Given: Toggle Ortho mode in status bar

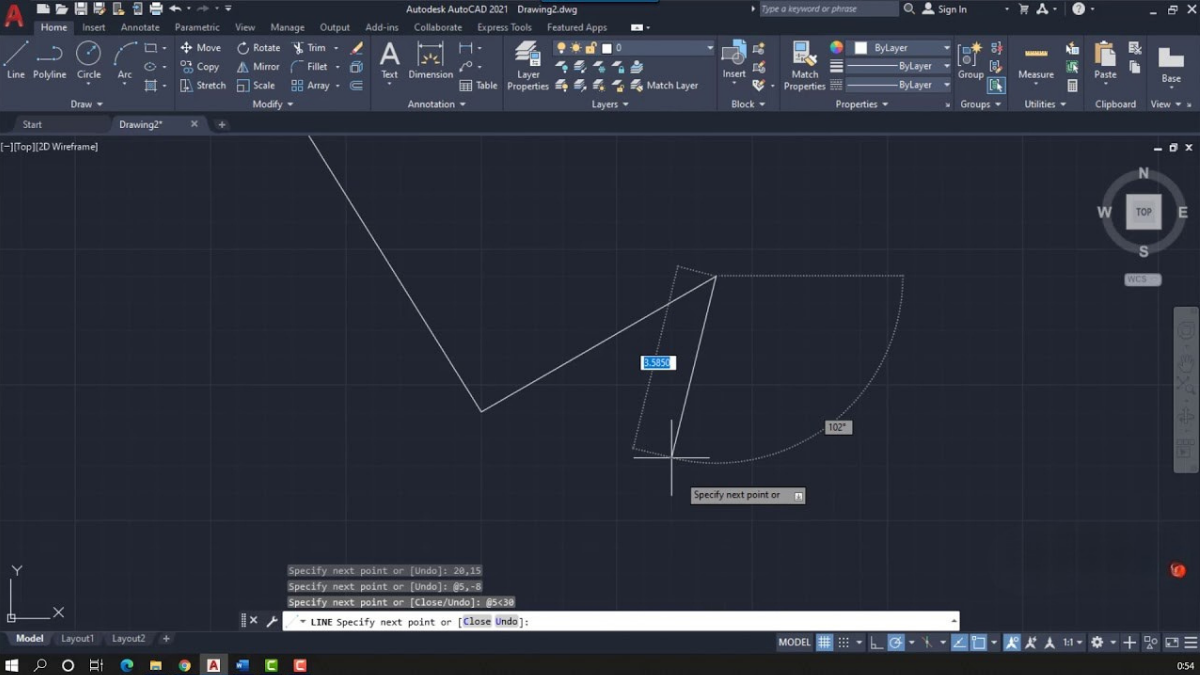Looking at the screenshot, I should click(x=876, y=642).
